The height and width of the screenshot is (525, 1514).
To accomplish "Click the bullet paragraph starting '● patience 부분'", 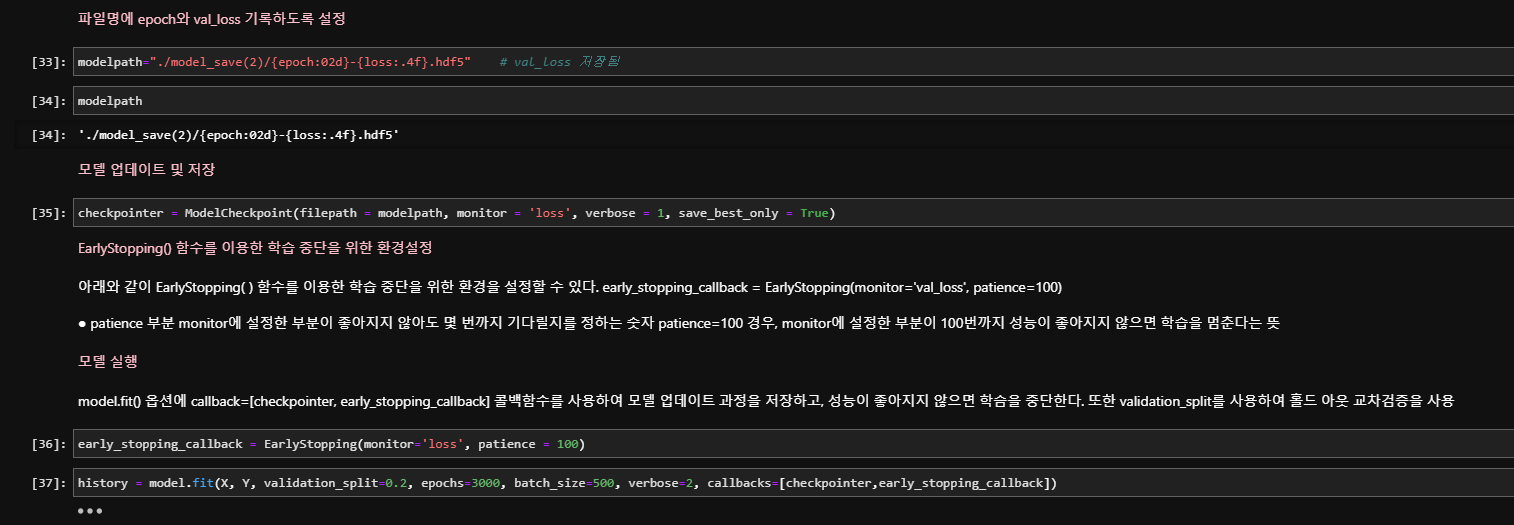I will click(x=678, y=323).
